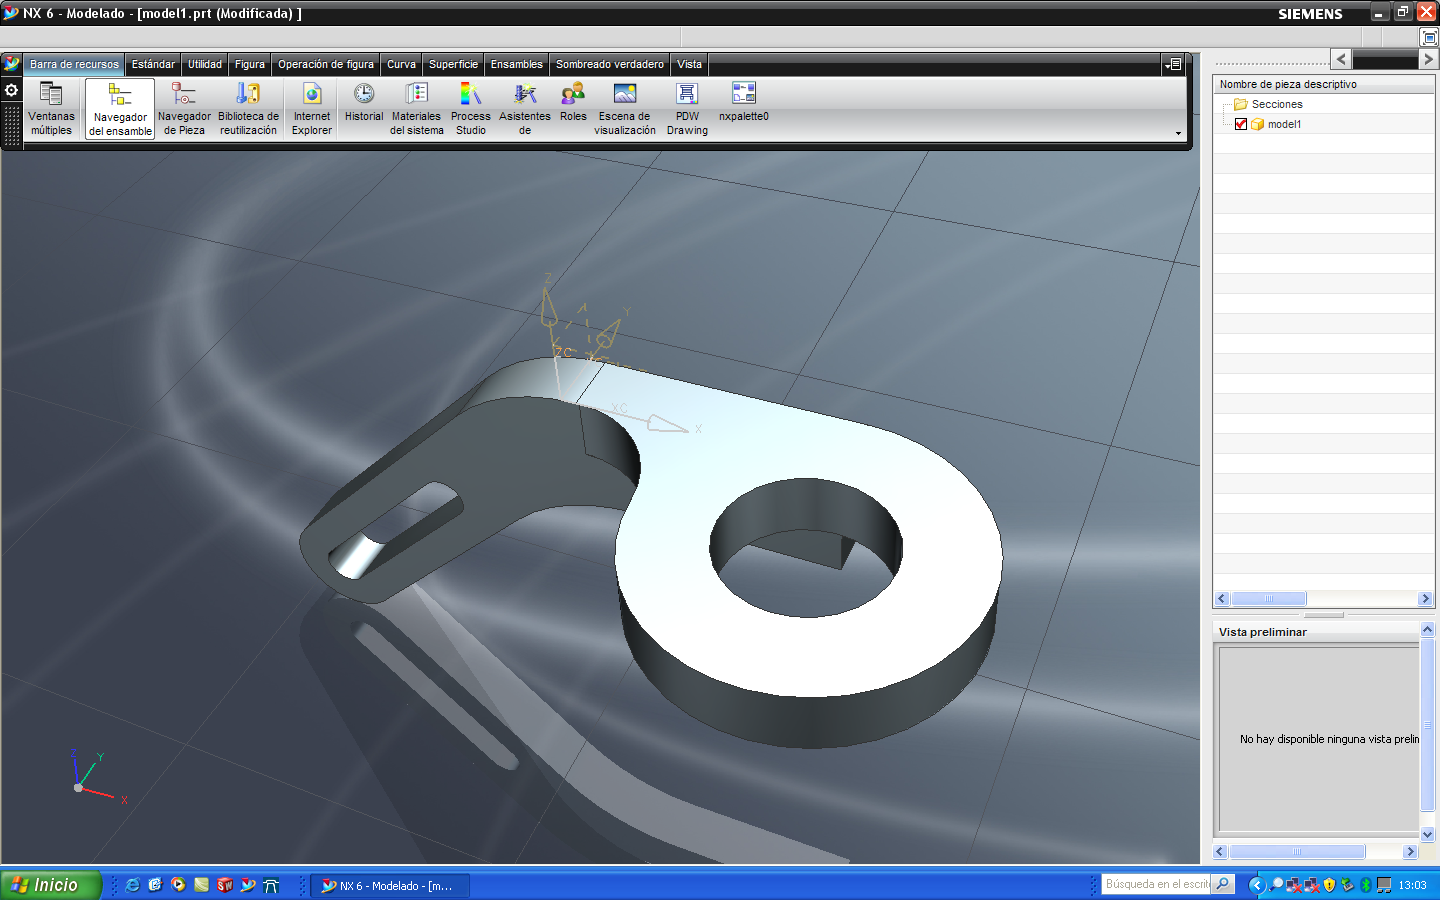Screen dimensions: 1440x900
Task: Expand hidden system tray icons
Action: 1257,885
